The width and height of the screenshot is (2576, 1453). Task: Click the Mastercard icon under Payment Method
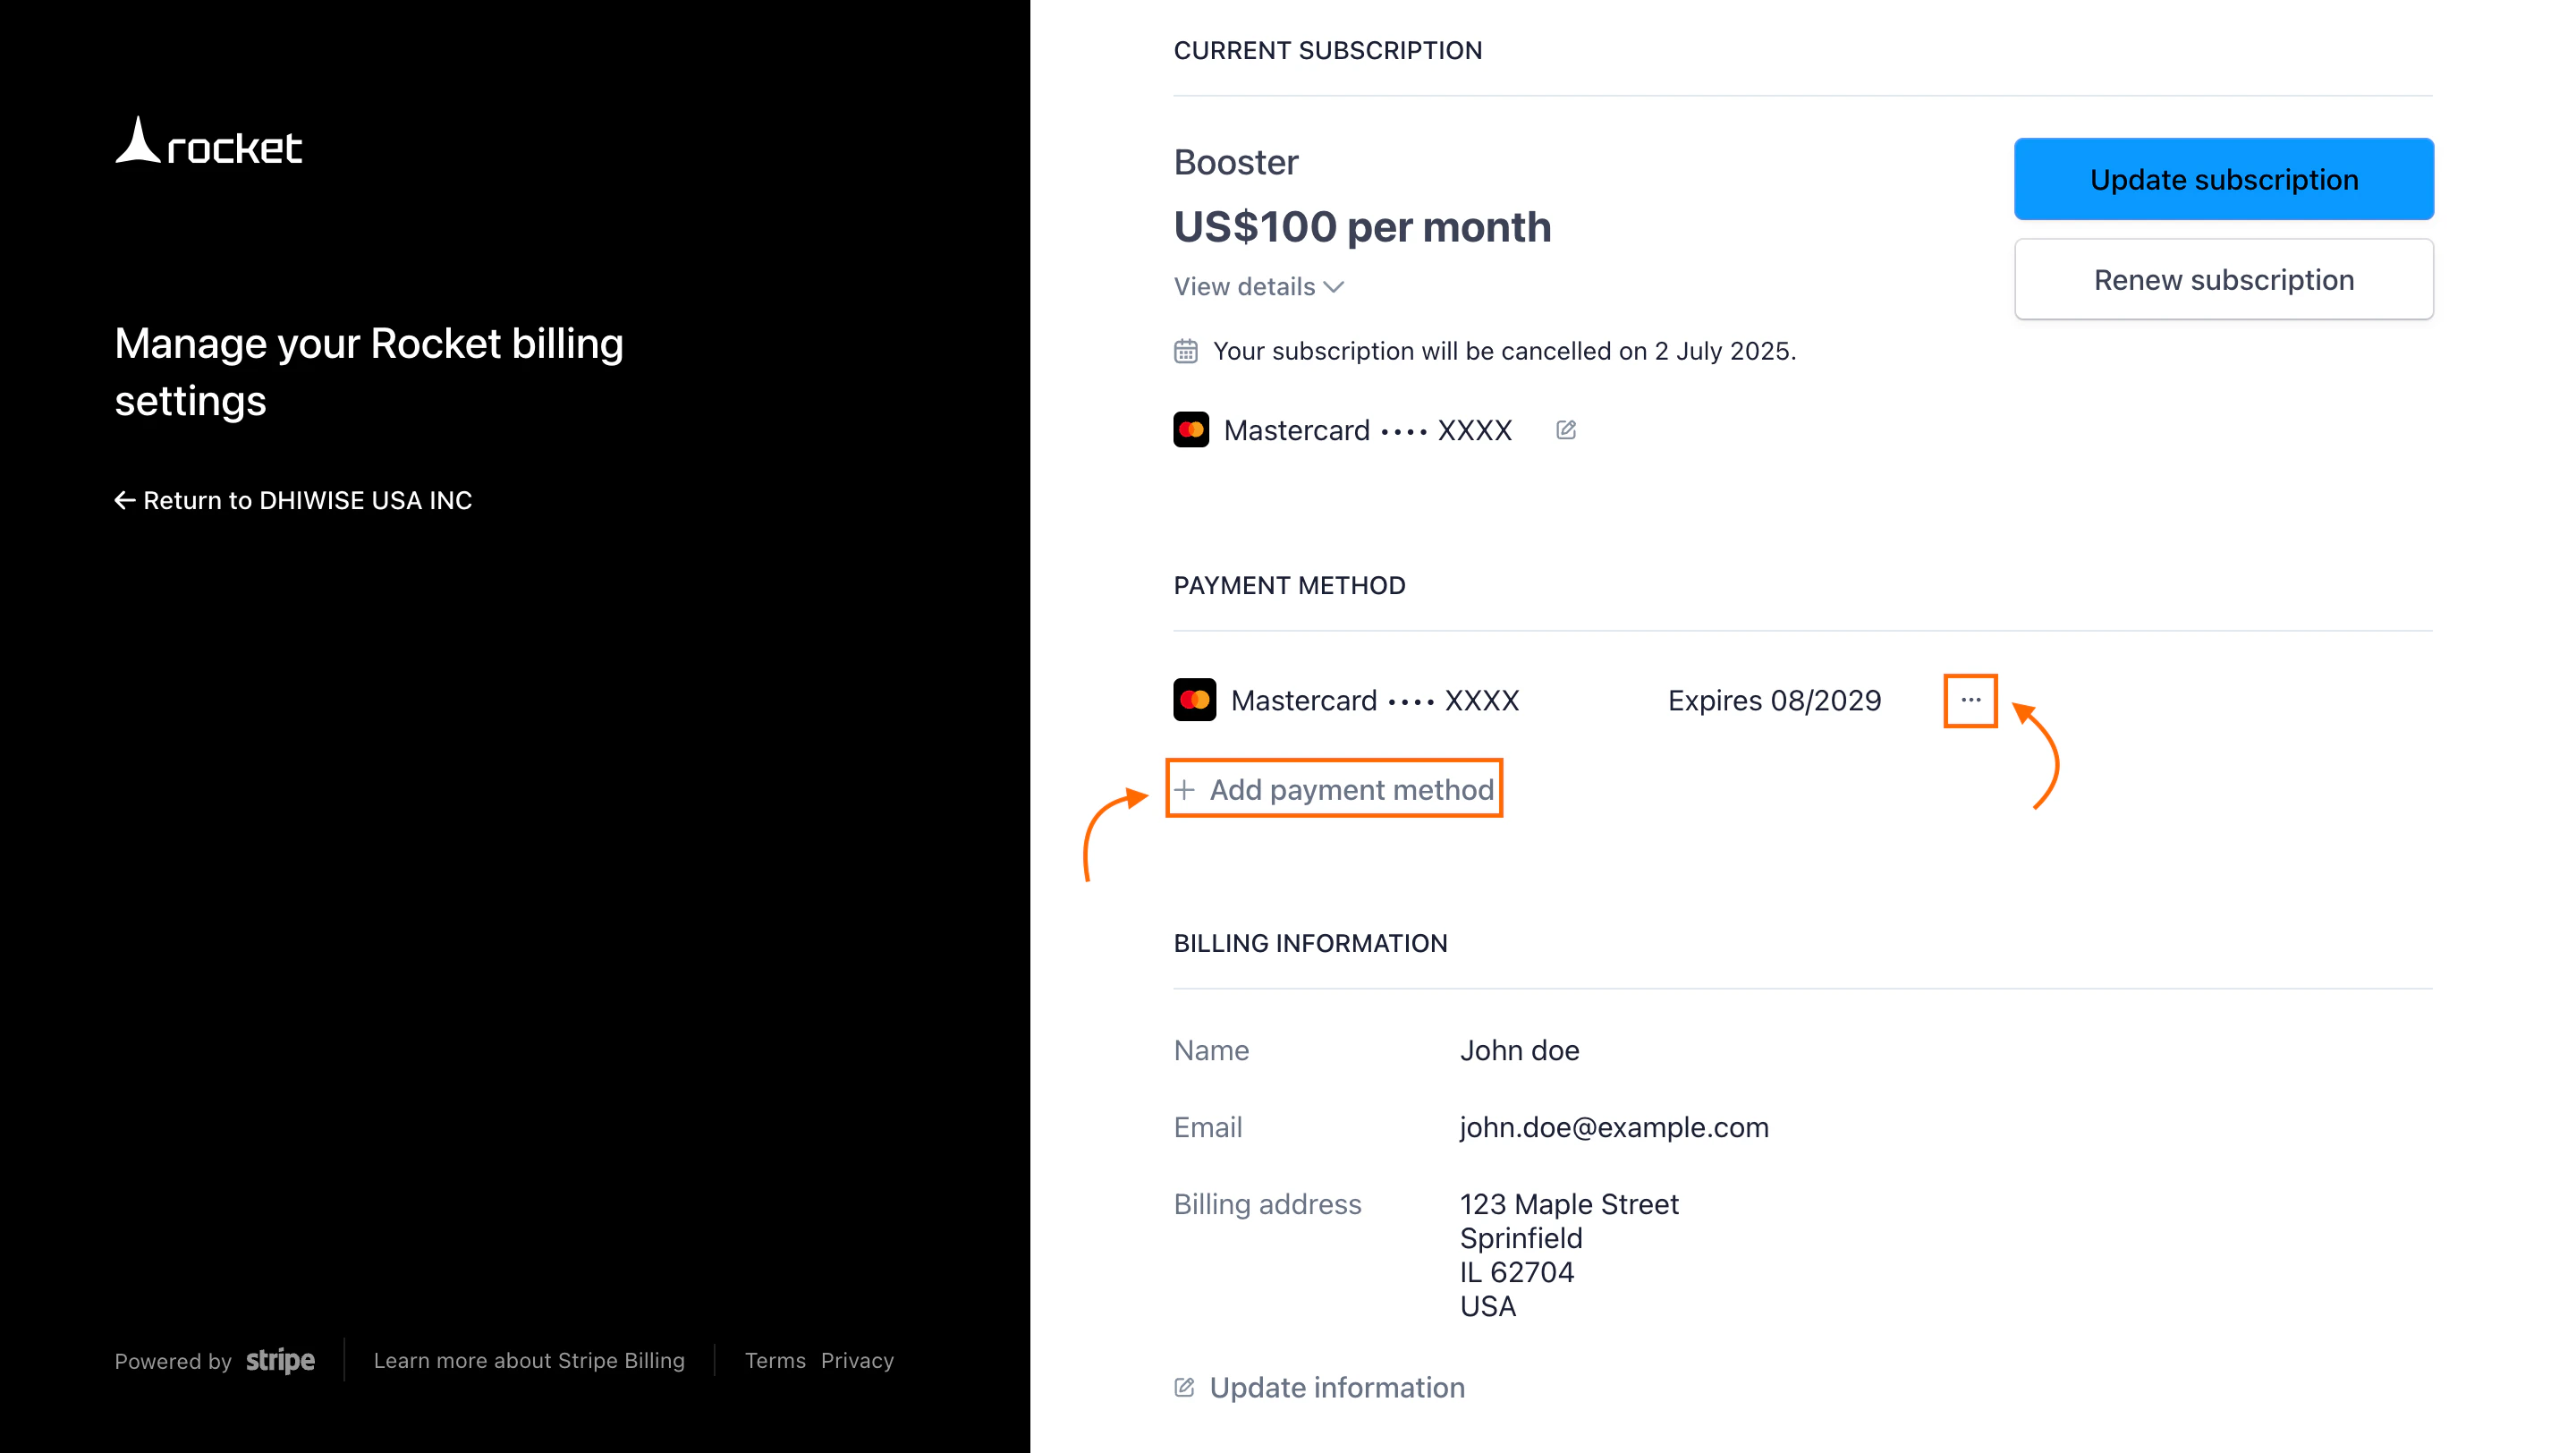1196,699
